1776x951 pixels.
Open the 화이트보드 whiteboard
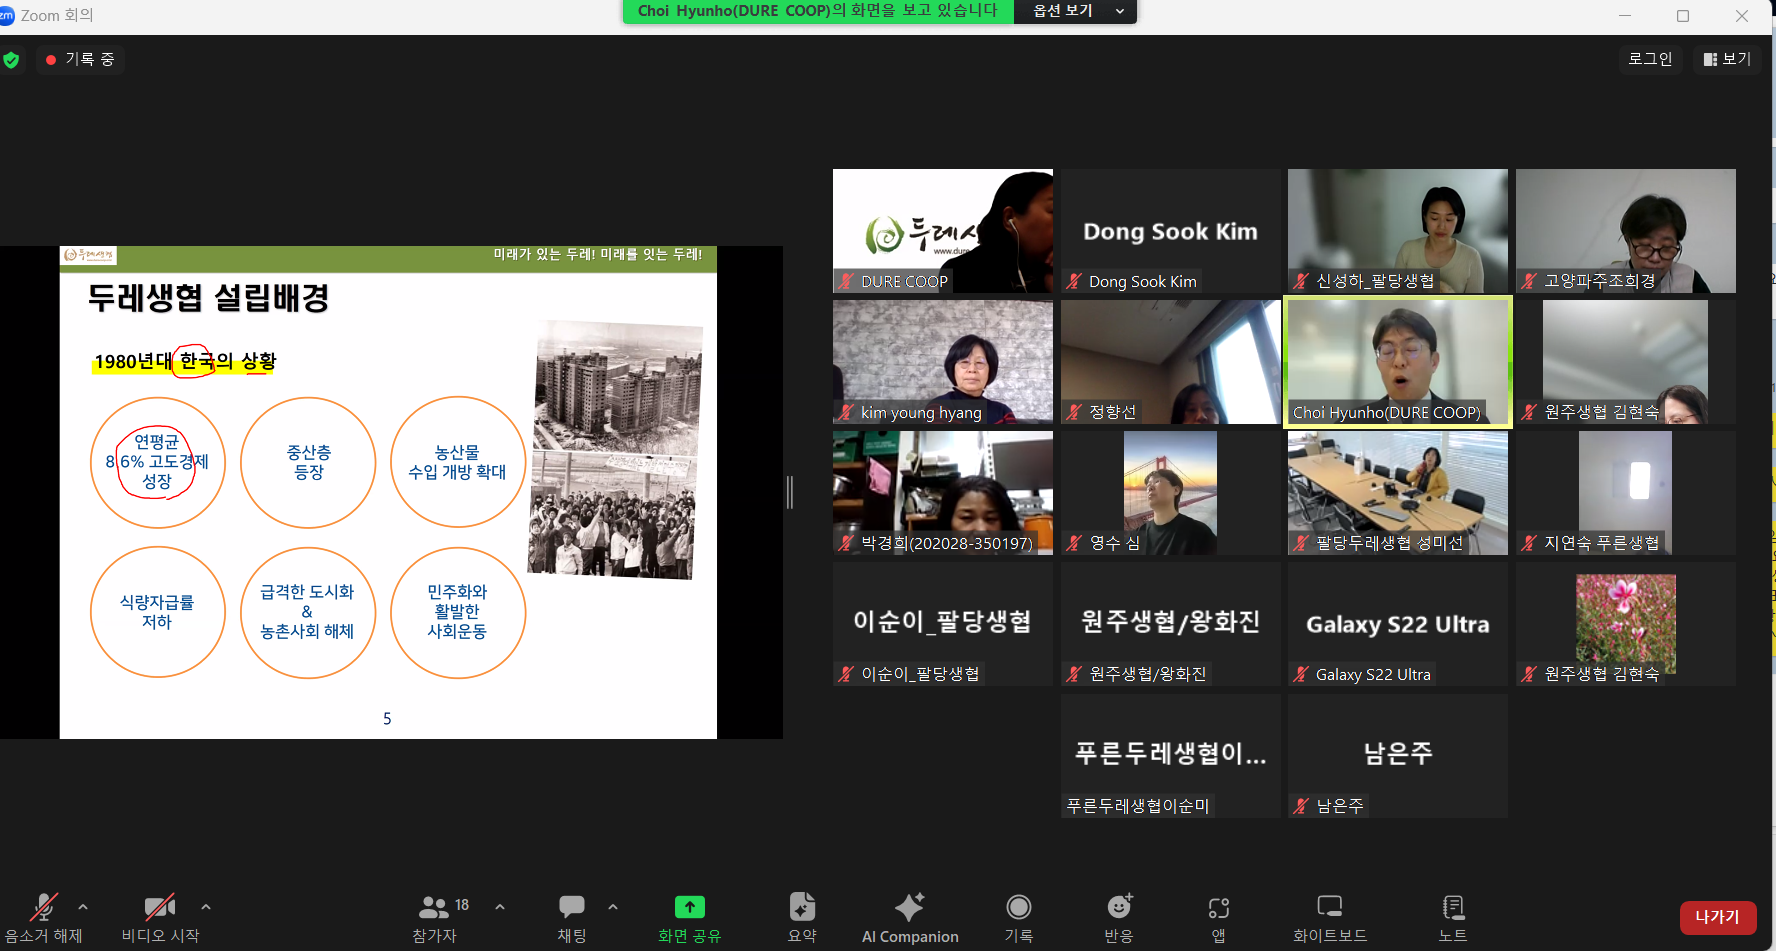1329,907
